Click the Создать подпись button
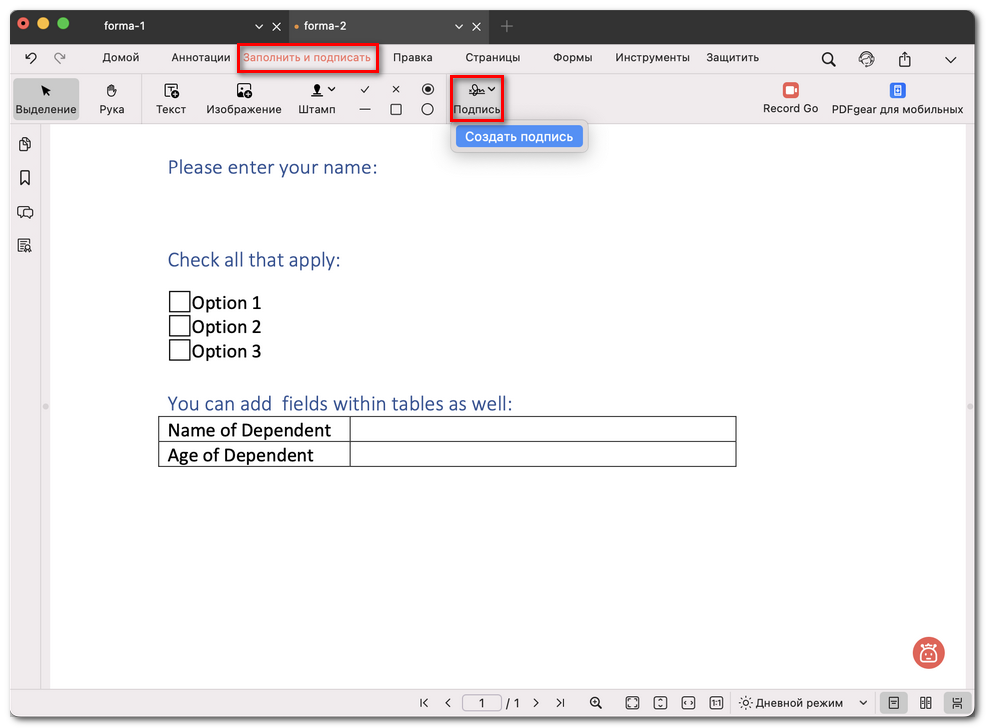The height and width of the screenshot is (728, 986). [x=519, y=136]
